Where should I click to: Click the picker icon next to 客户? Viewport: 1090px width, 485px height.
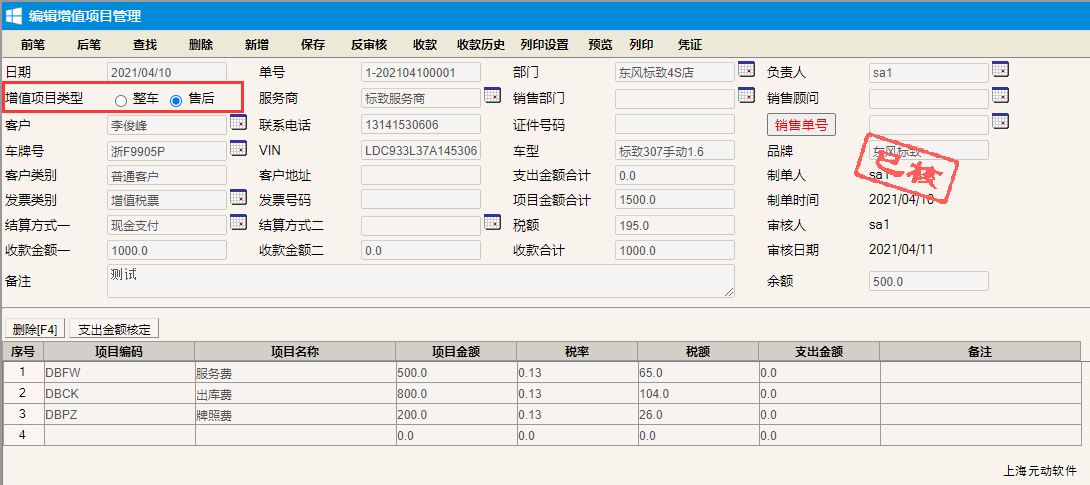[x=238, y=123]
